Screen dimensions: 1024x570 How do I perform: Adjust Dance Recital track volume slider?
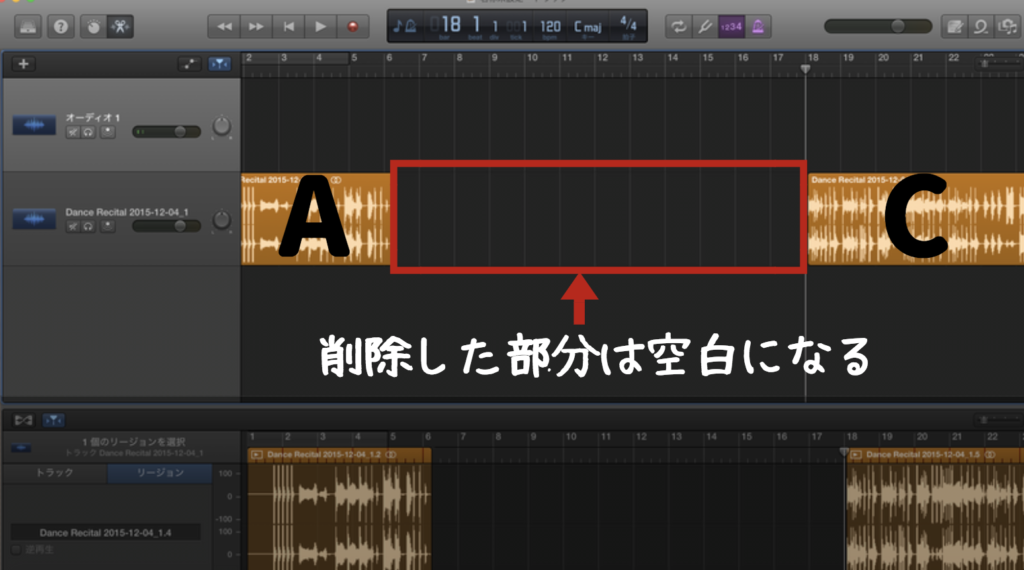click(x=166, y=226)
